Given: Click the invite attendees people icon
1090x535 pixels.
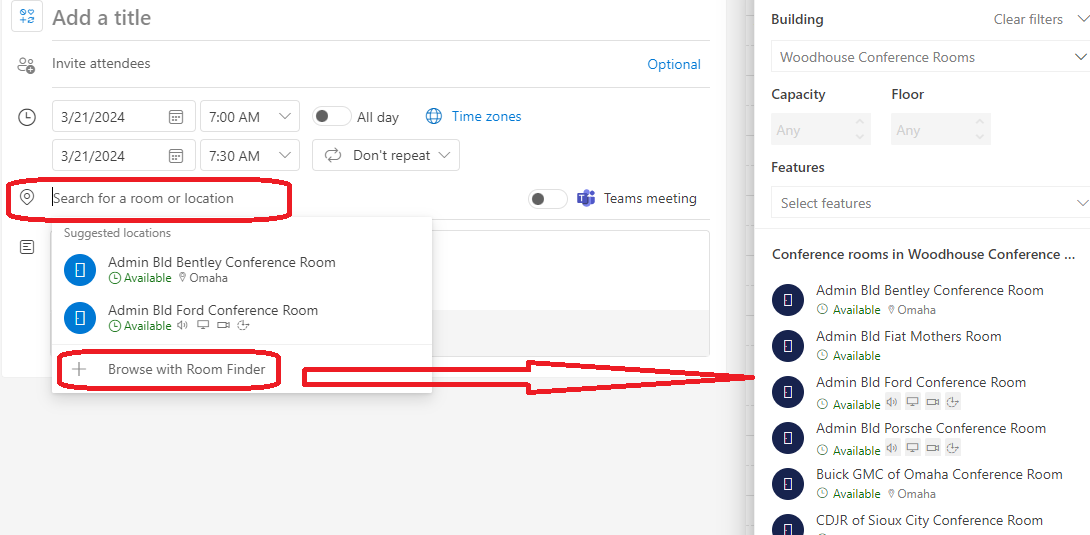Looking at the screenshot, I should (26, 65).
